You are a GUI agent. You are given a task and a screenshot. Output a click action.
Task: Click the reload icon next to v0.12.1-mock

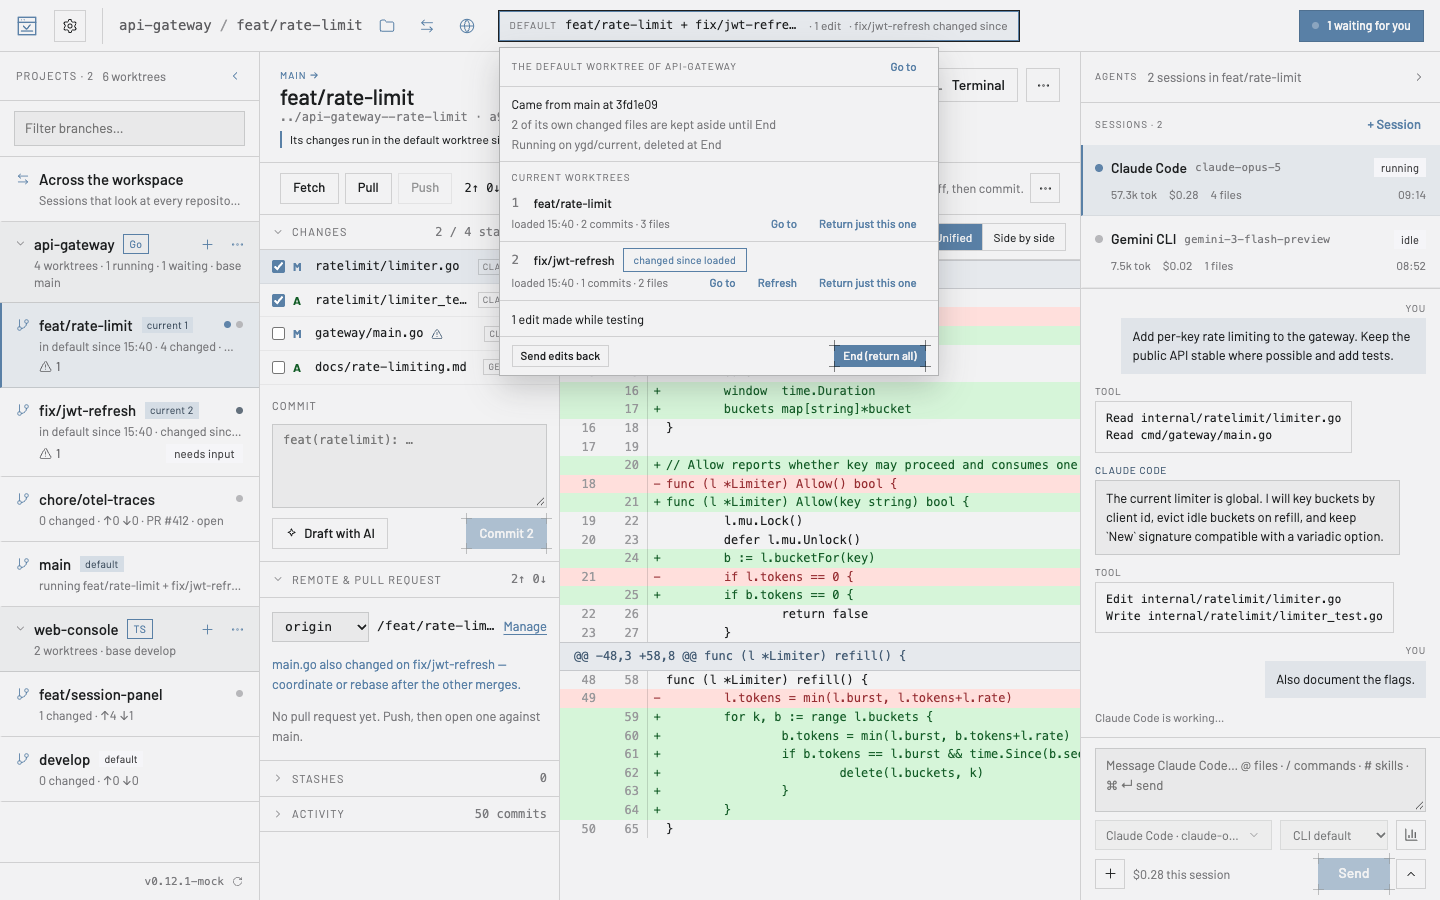(x=238, y=881)
